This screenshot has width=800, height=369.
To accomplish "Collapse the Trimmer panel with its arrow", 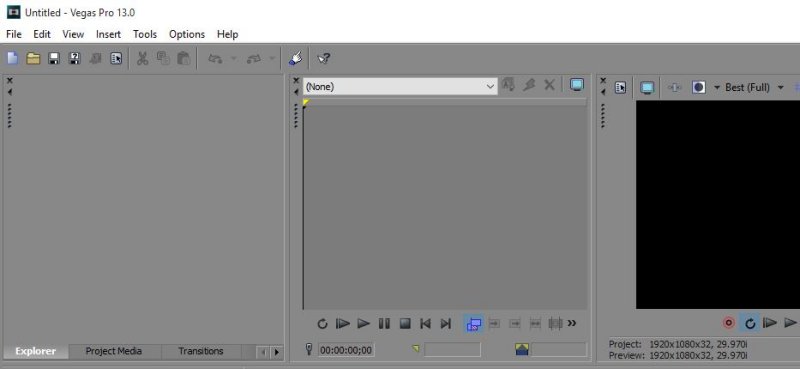I will (x=296, y=92).
